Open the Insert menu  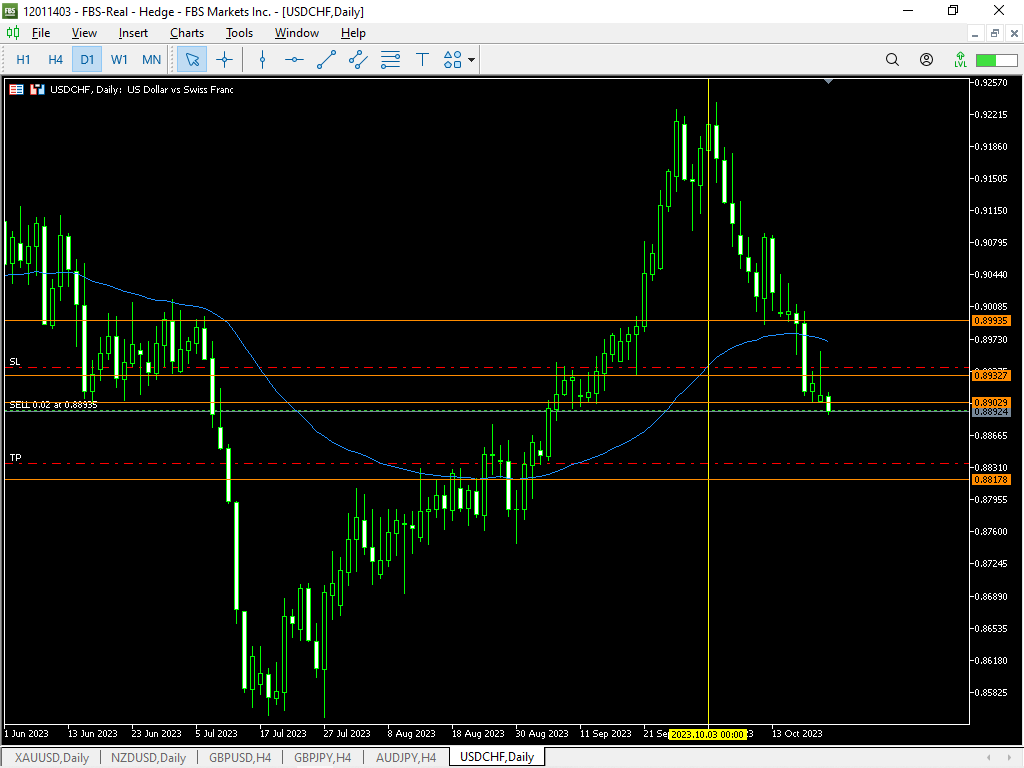[133, 33]
